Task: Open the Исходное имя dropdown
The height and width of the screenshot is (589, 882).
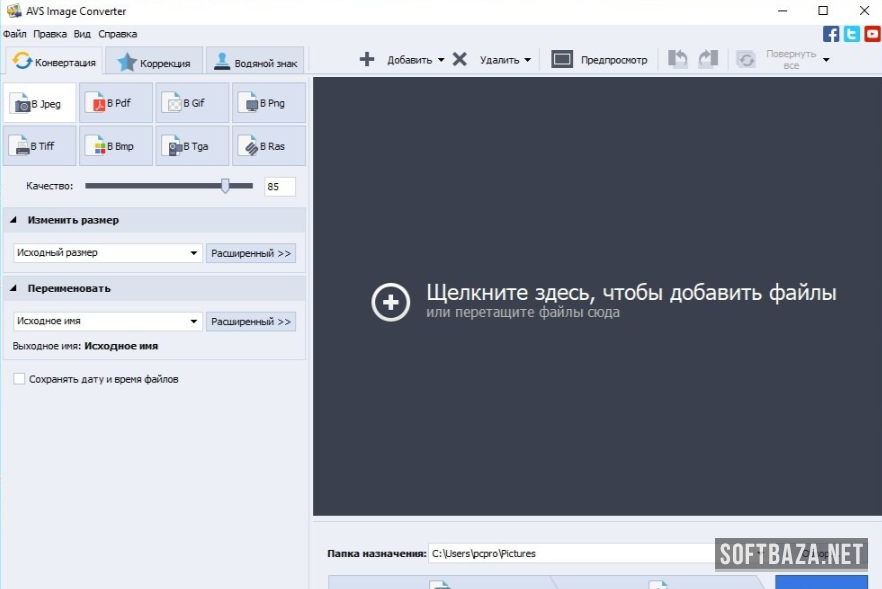Action: tap(108, 322)
